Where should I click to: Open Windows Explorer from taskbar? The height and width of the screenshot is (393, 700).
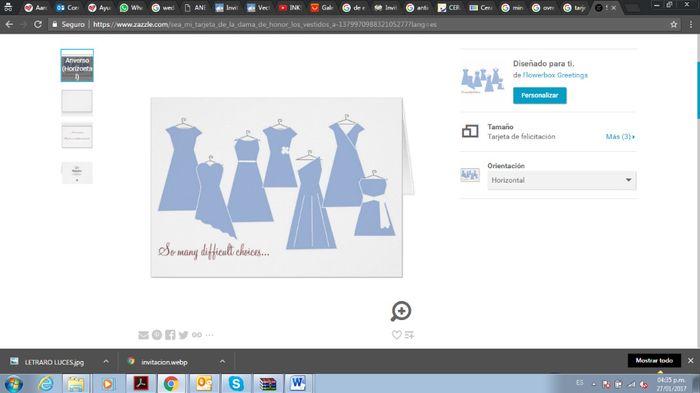(76, 384)
